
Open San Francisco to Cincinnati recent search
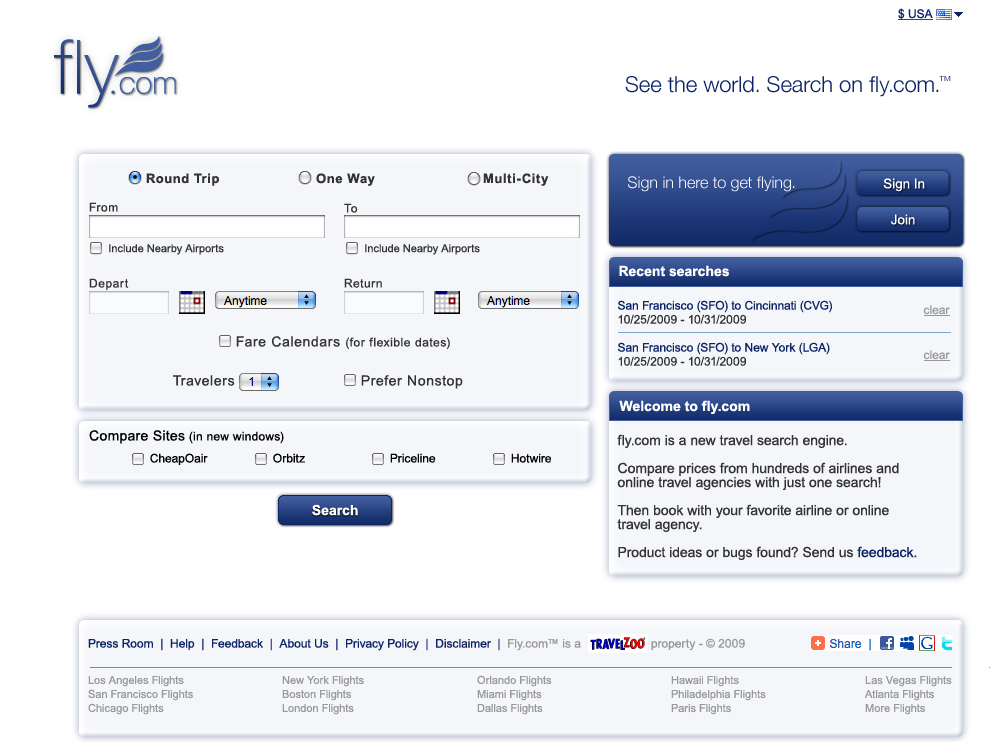724,306
